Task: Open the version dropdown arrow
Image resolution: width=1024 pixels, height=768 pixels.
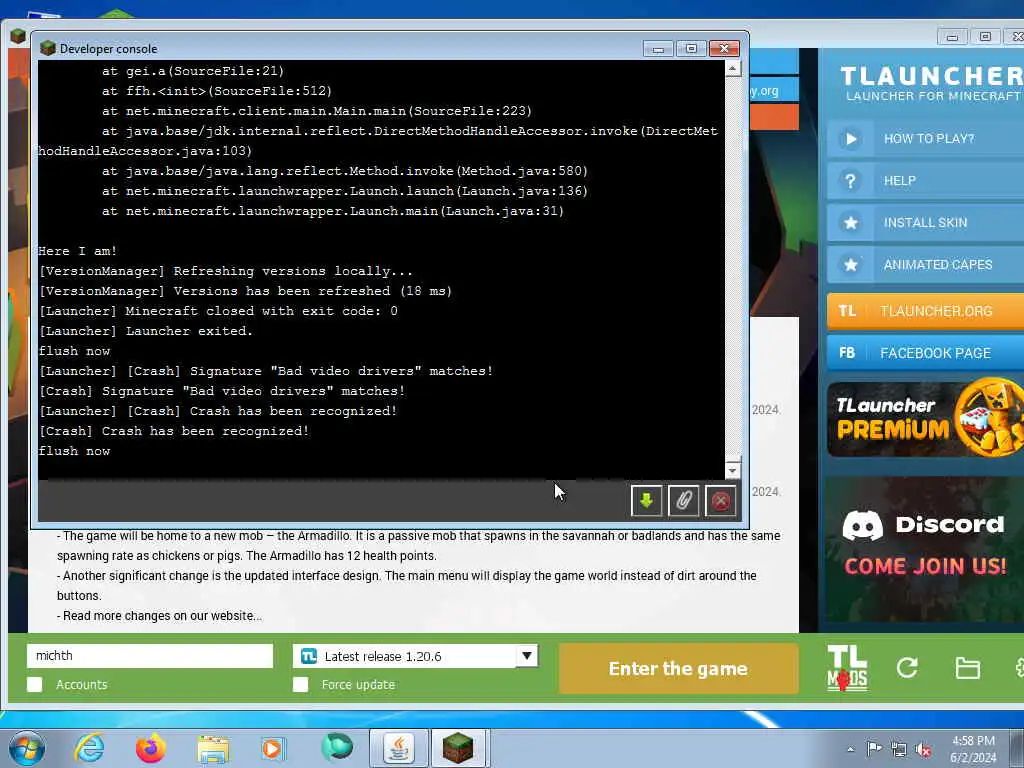Action: [x=526, y=656]
